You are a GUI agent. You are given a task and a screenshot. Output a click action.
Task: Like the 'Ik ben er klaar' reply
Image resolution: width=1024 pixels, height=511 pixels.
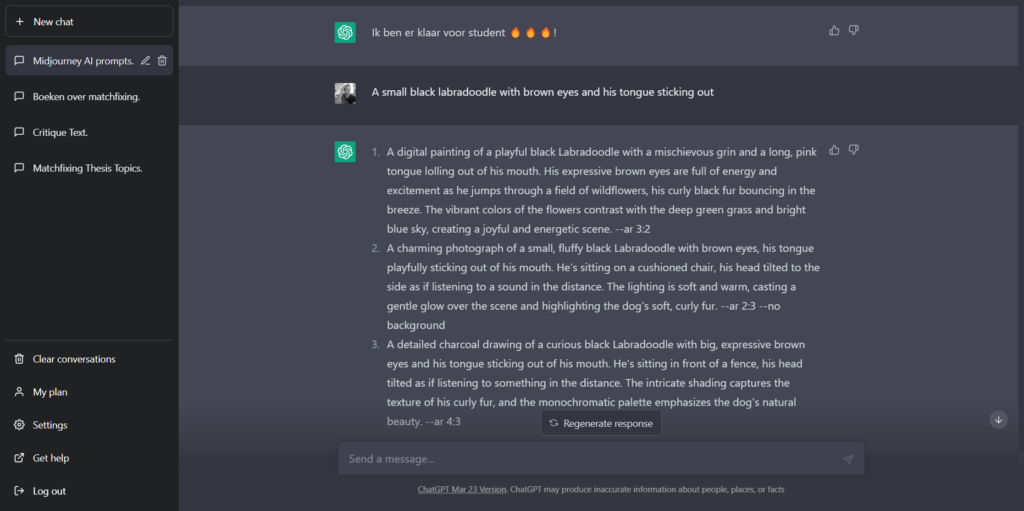click(x=834, y=30)
